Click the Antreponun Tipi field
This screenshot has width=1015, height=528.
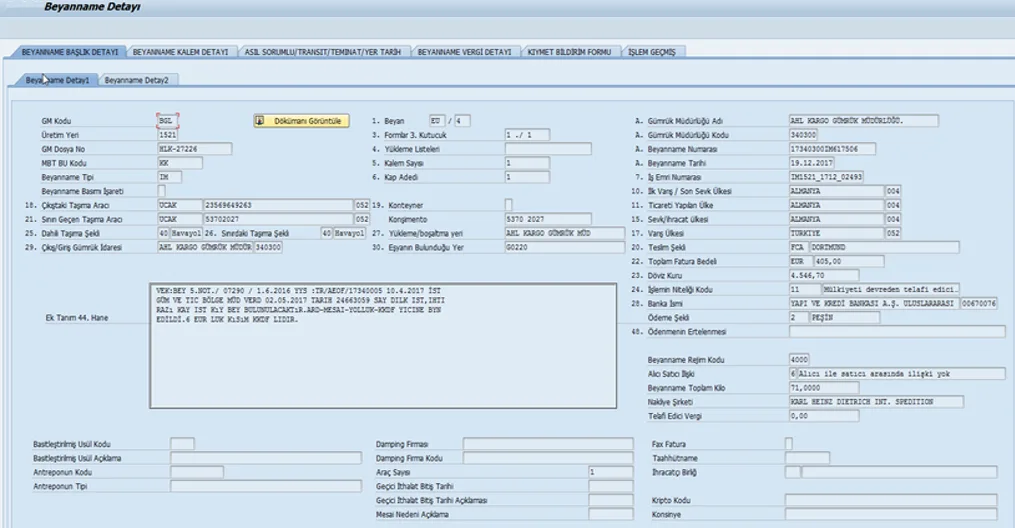265,486
